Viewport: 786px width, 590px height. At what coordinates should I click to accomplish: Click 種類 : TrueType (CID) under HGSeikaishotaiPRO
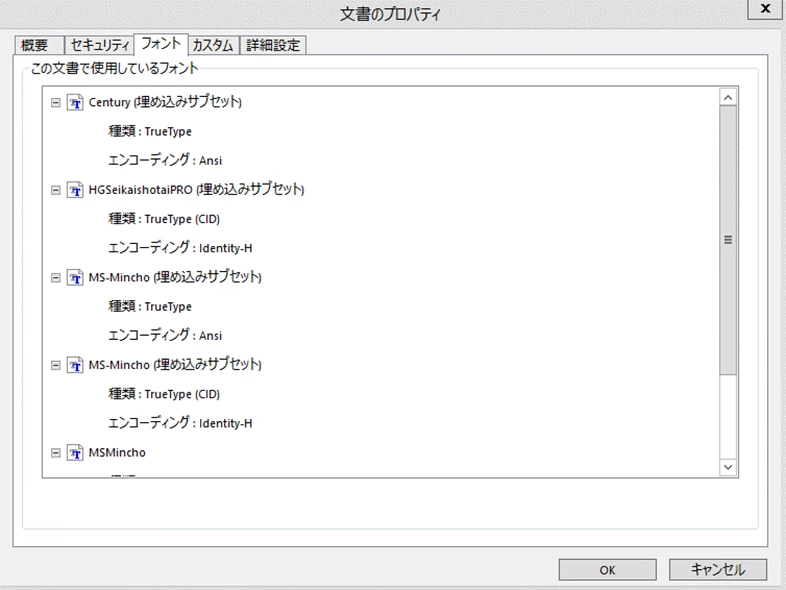(x=164, y=219)
